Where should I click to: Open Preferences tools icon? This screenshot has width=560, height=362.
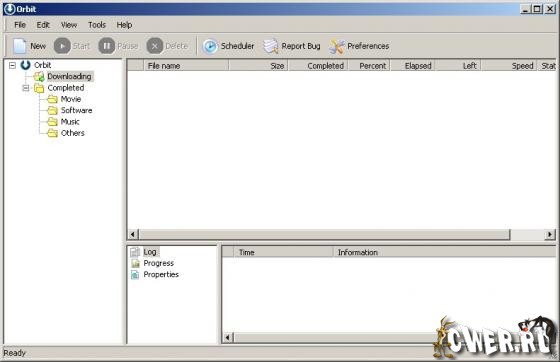click(x=337, y=46)
